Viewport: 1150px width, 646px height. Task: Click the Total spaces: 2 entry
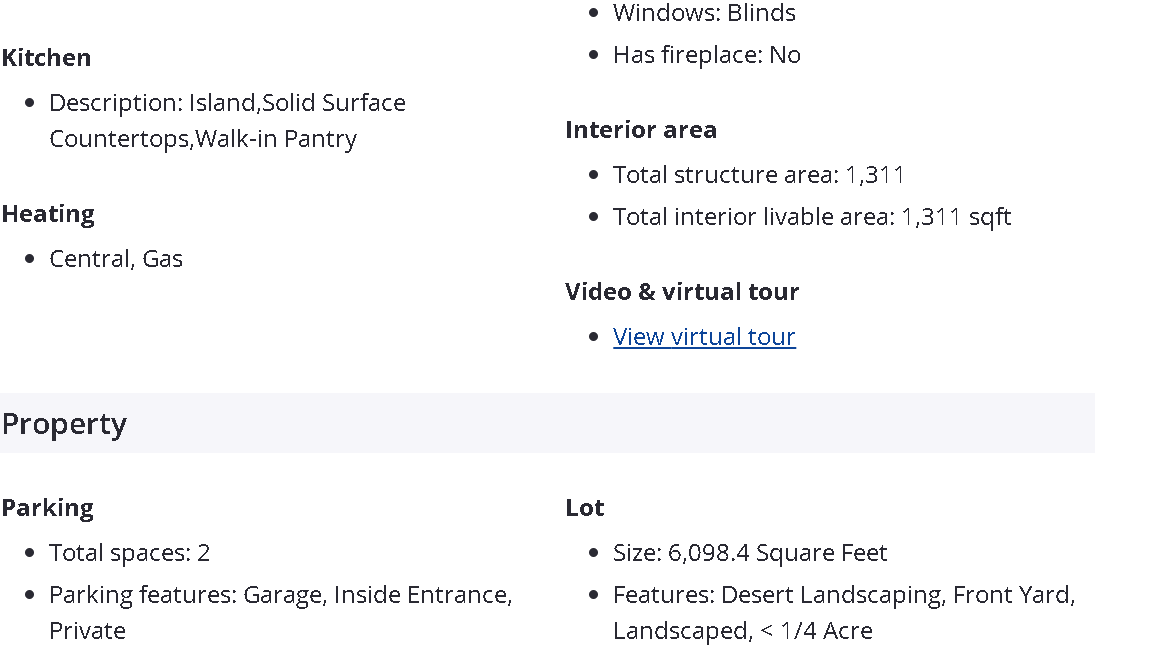(x=129, y=553)
